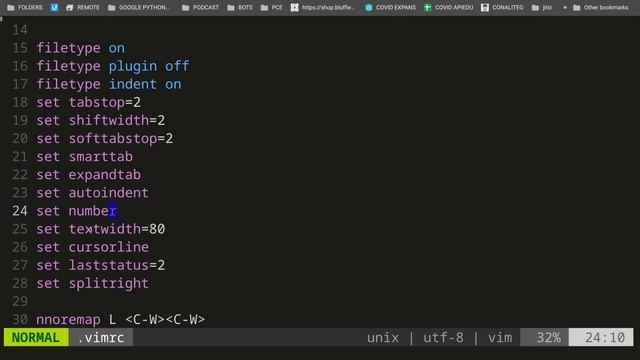640x360 pixels.
Task: Click line number 30 in gutter
Action: pyautogui.click(x=20, y=319)
